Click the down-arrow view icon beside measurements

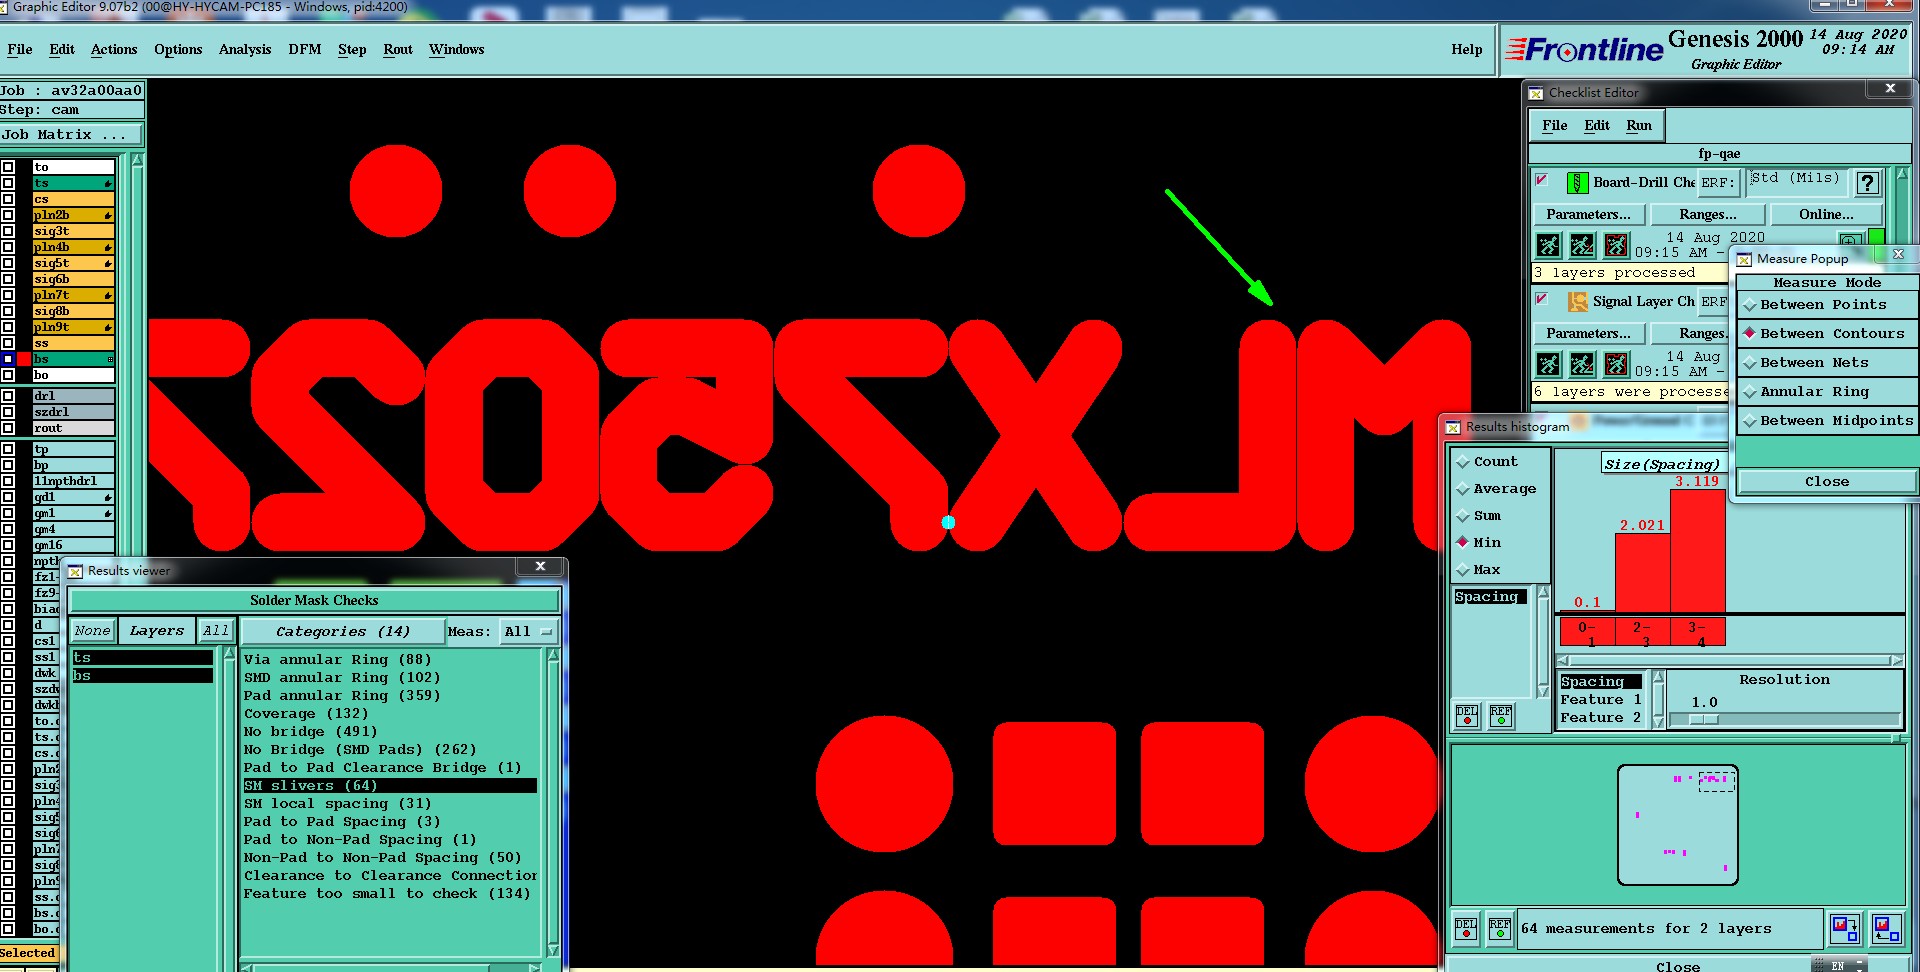pos(1845,929)
